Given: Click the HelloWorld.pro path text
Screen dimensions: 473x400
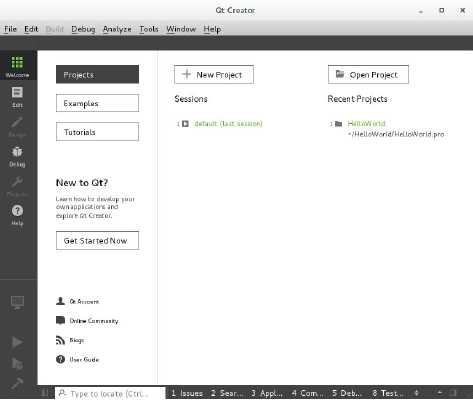Looking at the screenshot, I should click(396, 134).
